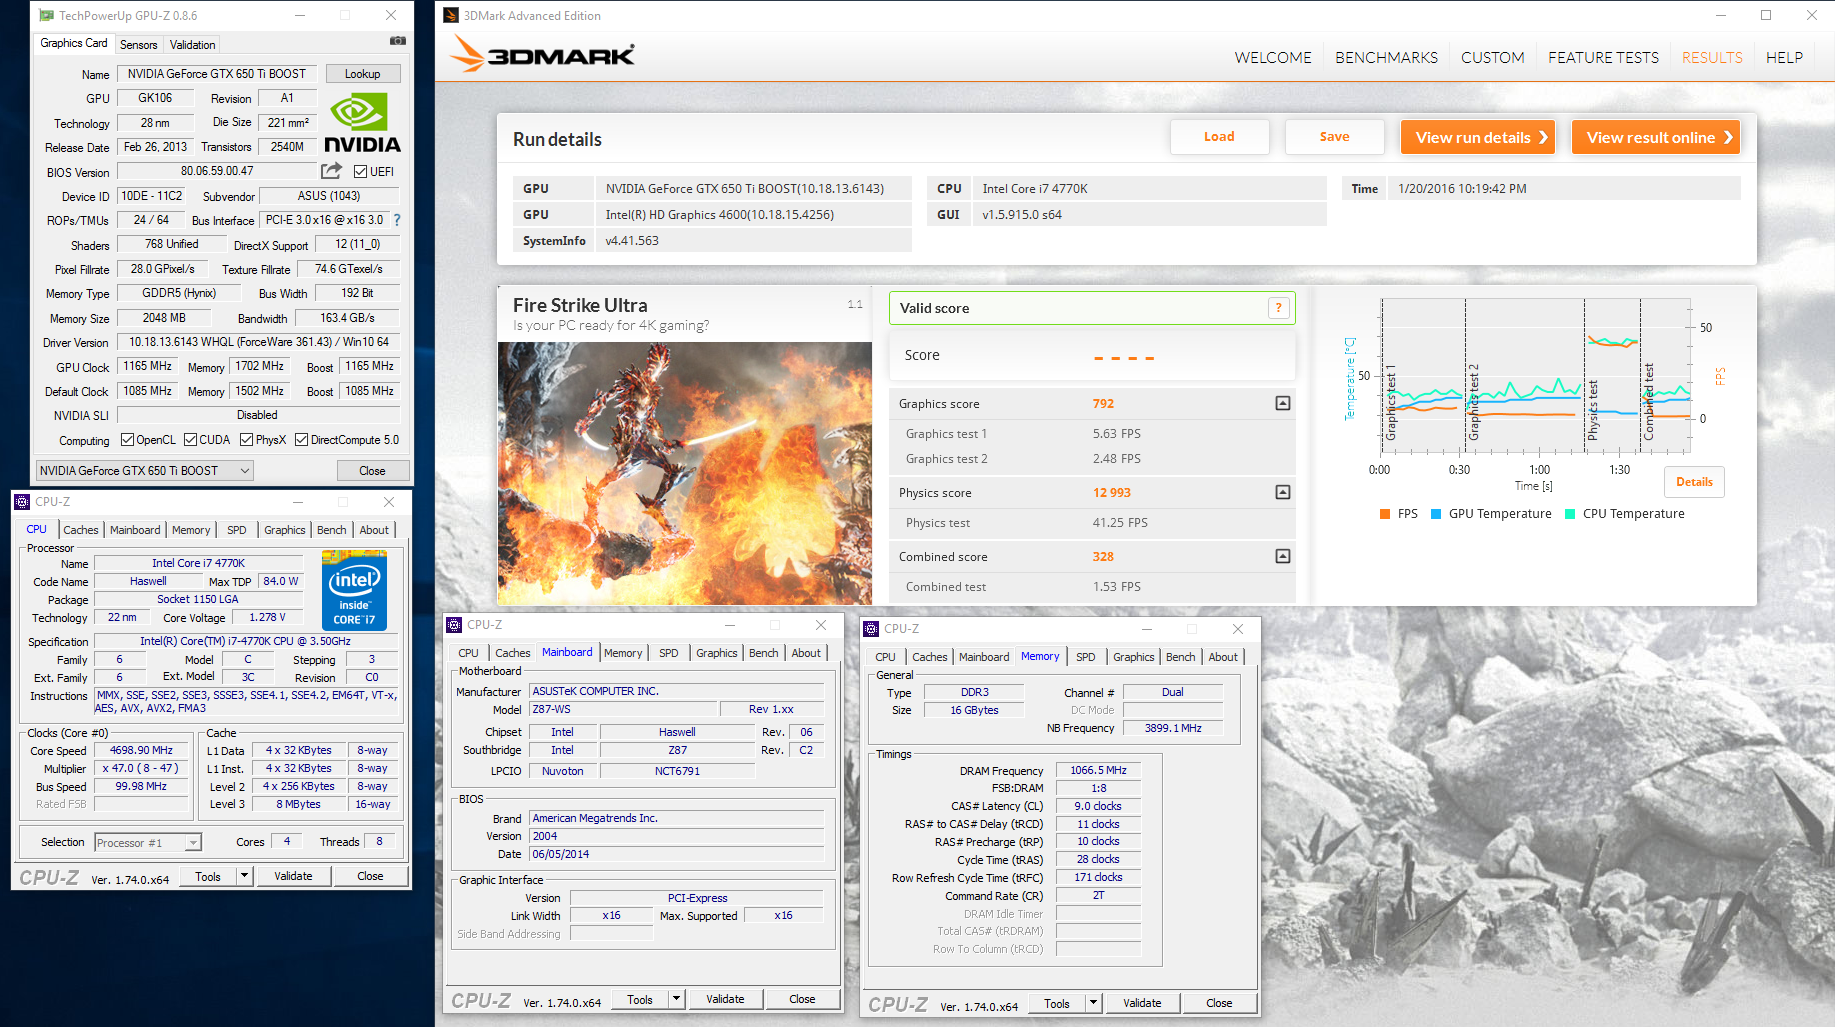Click the Valid score help question mark

(x=1278, y=308)
